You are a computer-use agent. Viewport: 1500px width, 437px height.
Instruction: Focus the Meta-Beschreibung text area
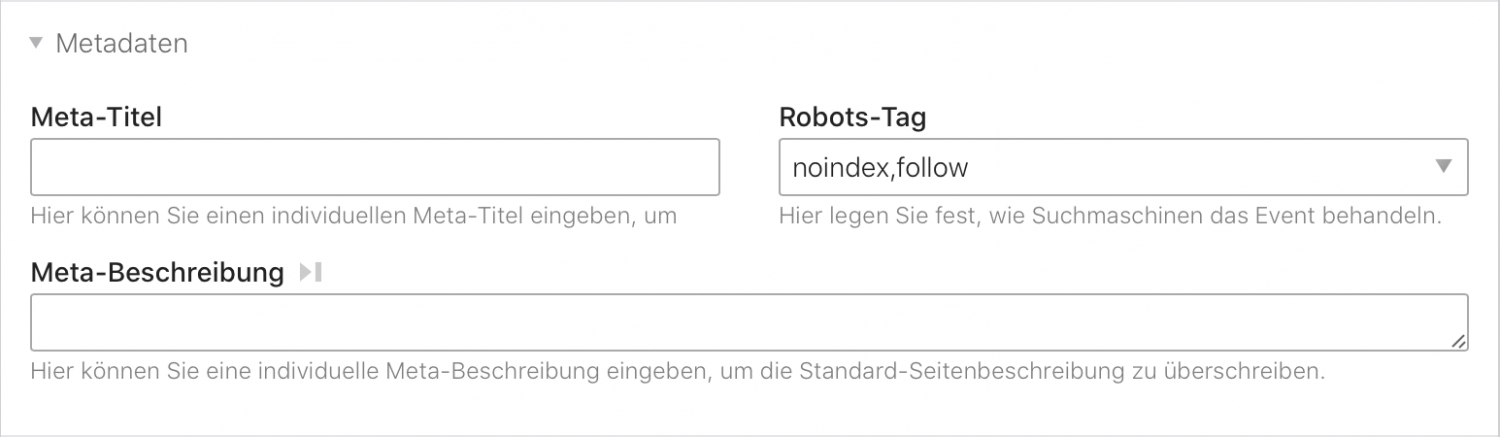(749, 322)
